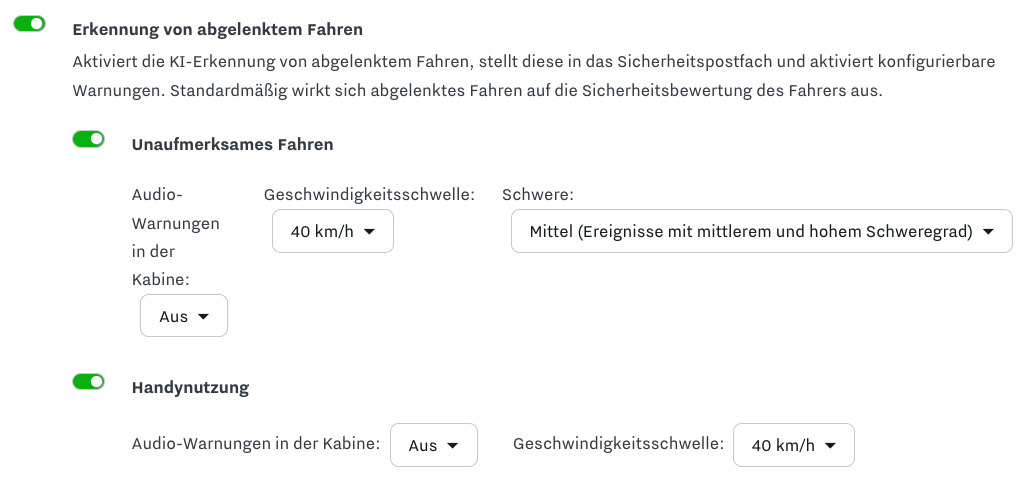Open Handynutzung '40 km/h' speed threshold dropdown
The image size is (1022, 480).
click(793, 445)
